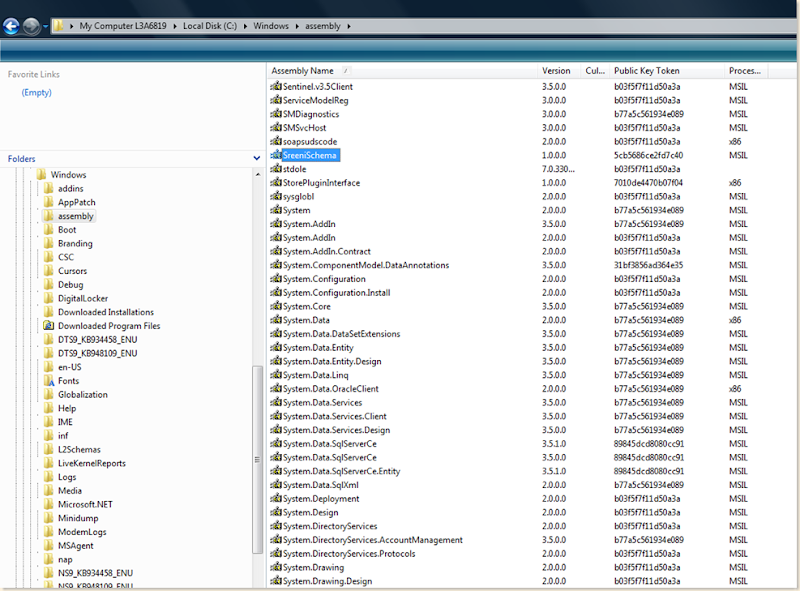Click the Sentinel.v3.5Client assembly icon
Image resolution: width=800 pixels, height=591 pixels.
pyautogui.click(x=276, y=87)
